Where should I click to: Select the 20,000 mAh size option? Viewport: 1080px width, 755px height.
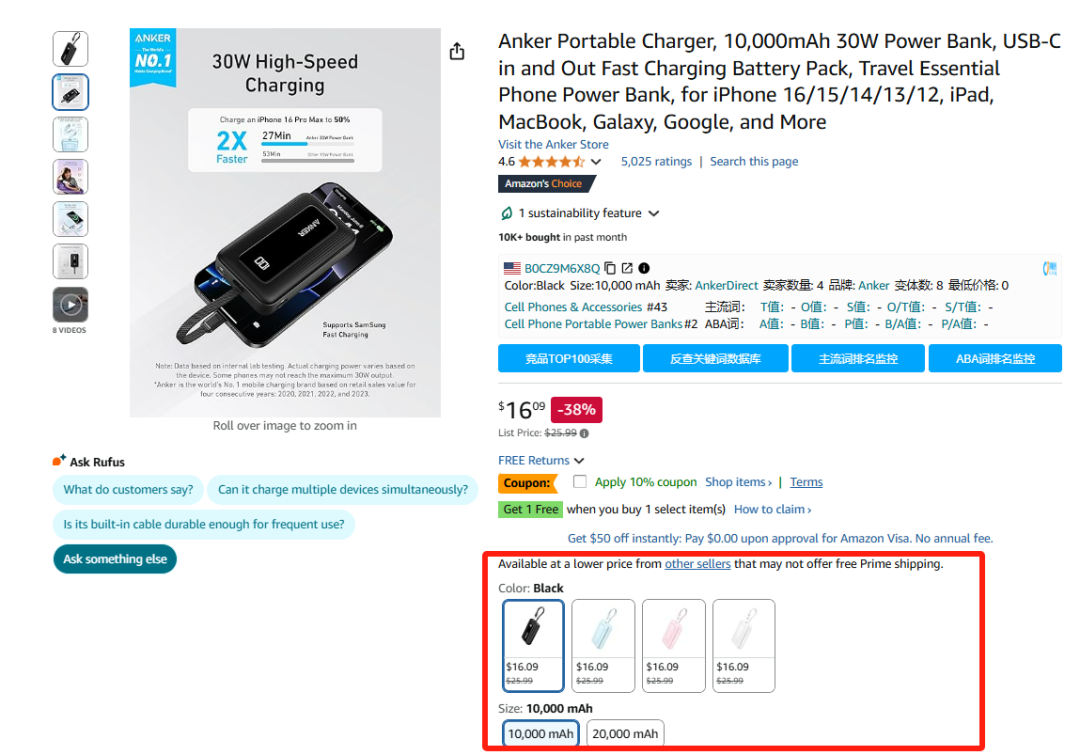pyautogui.click(x=625, y=734)
